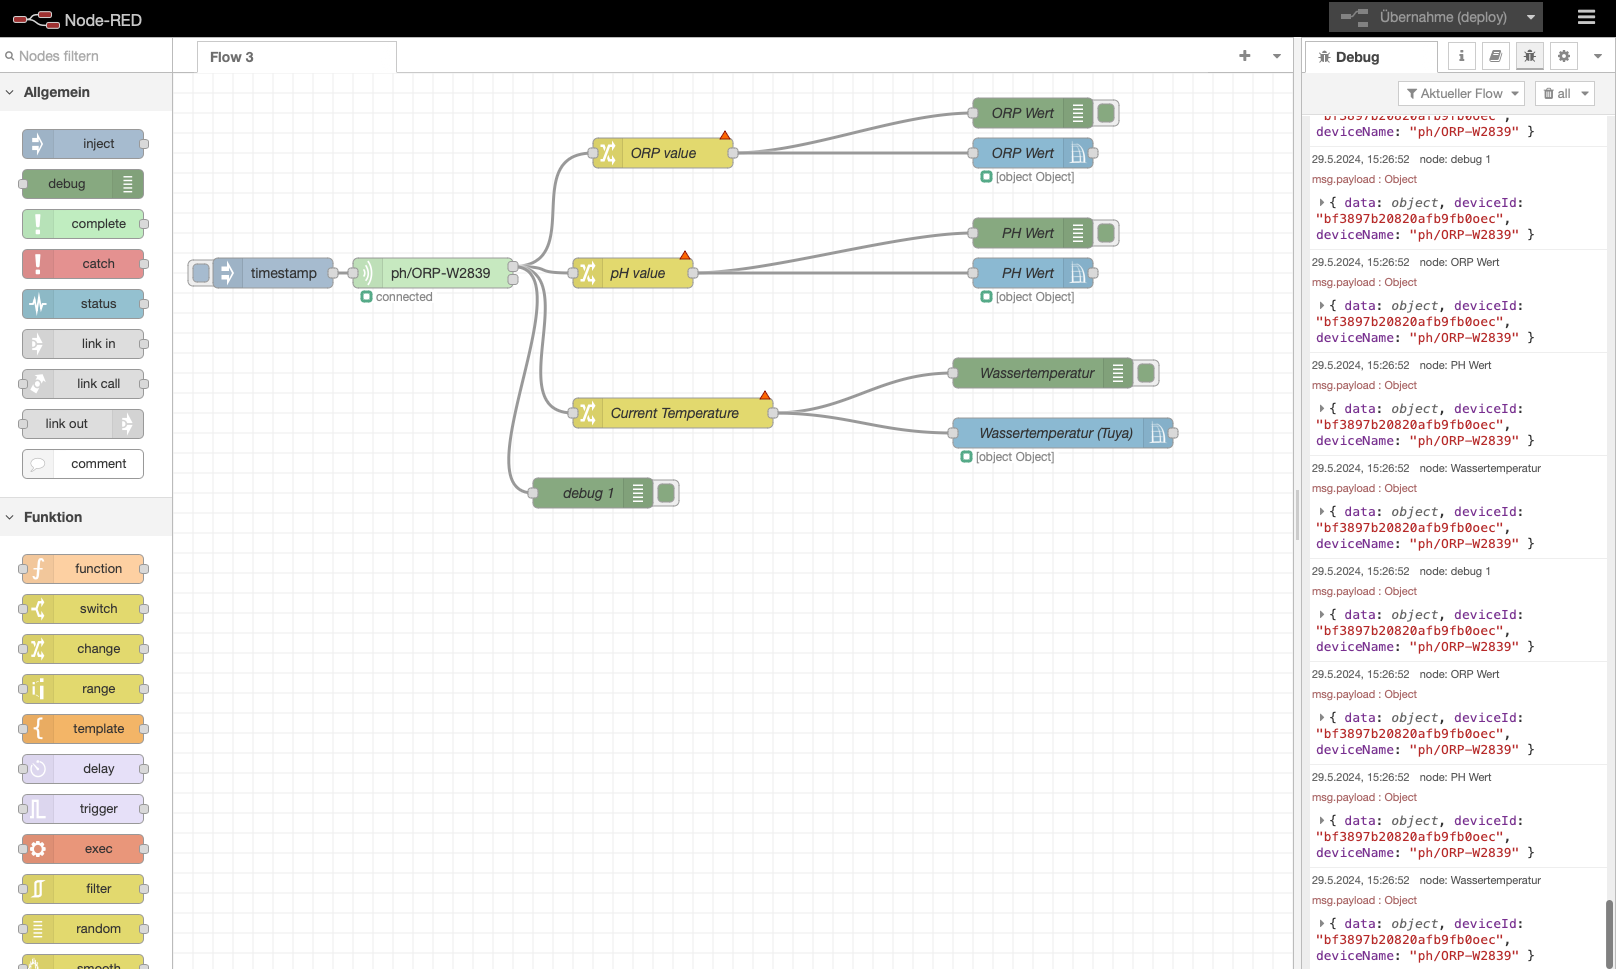Select the blue PH Wert node
The width and height of the screenshot is (1616, 969).
(1033, 273)
